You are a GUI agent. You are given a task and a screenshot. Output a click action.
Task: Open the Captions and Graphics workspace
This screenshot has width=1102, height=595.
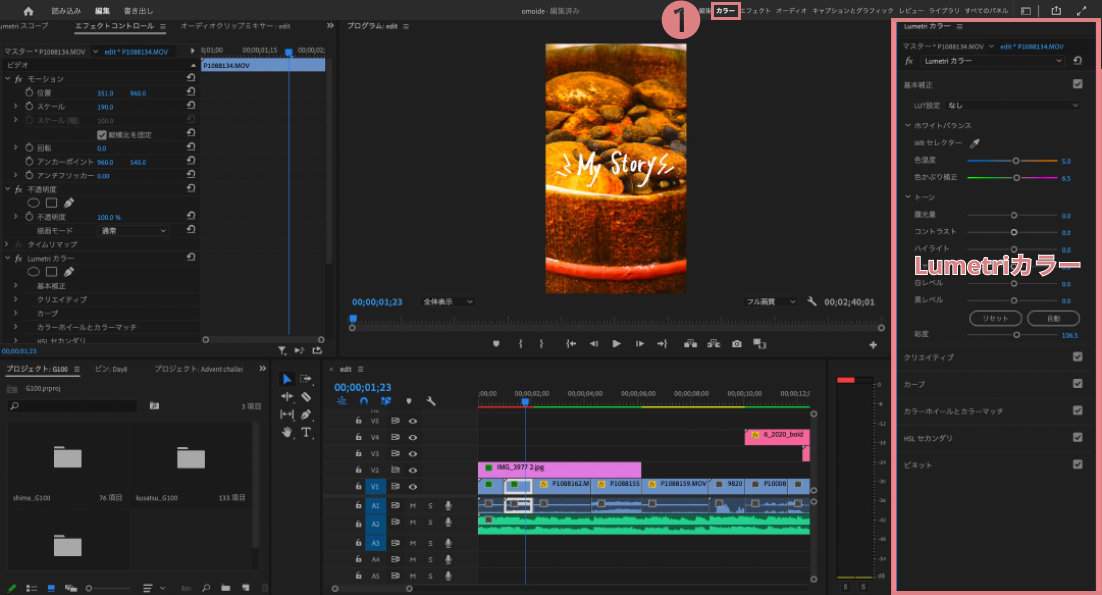point(853,11)
